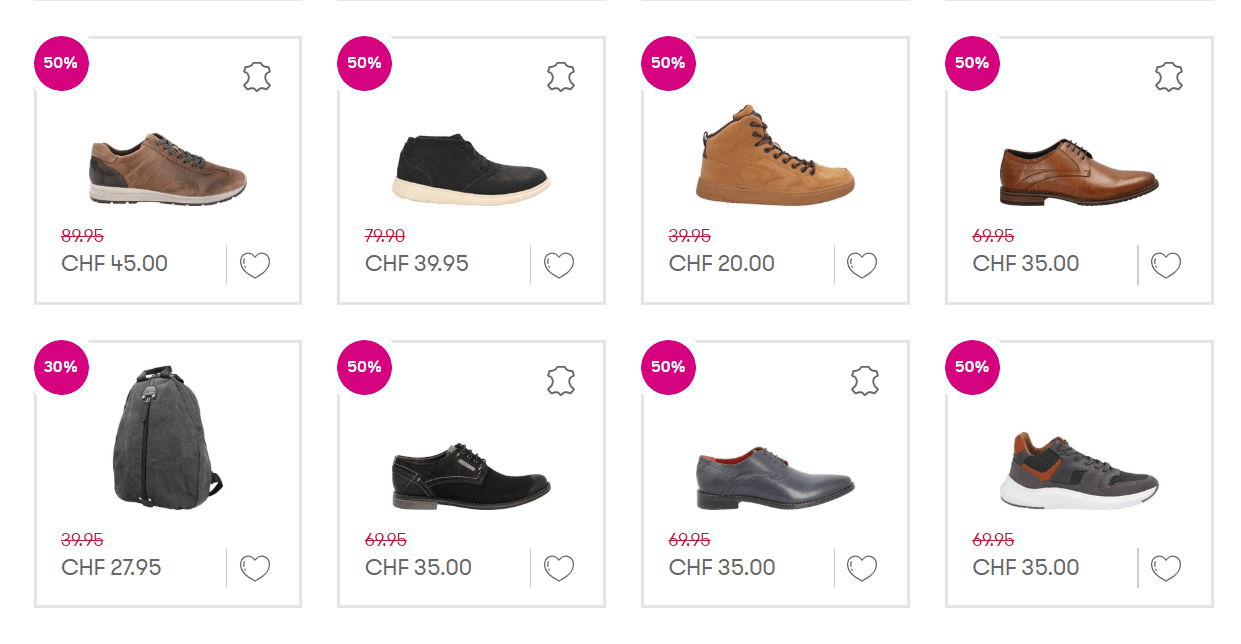Favorite the brown sneaker priced CHF 45.00
Viewport: 1241px width, 644px height.
pos(255,265)
